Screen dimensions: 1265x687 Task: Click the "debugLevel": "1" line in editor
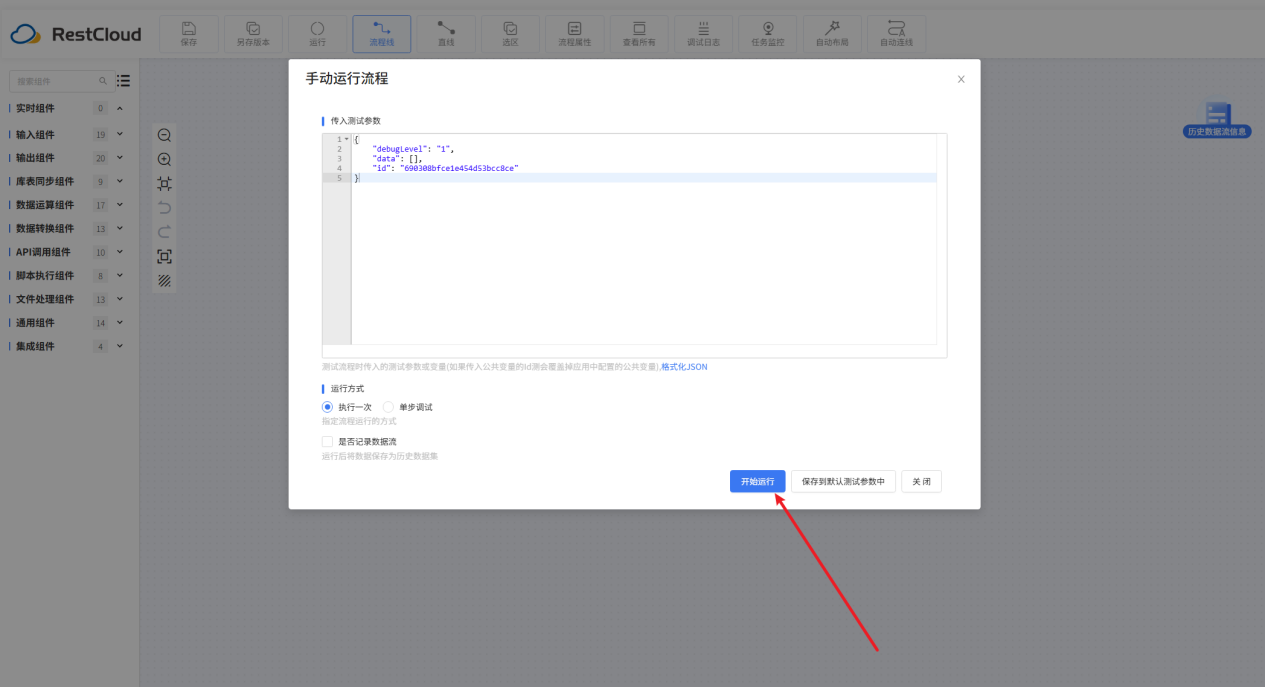[x=413, y=148]
